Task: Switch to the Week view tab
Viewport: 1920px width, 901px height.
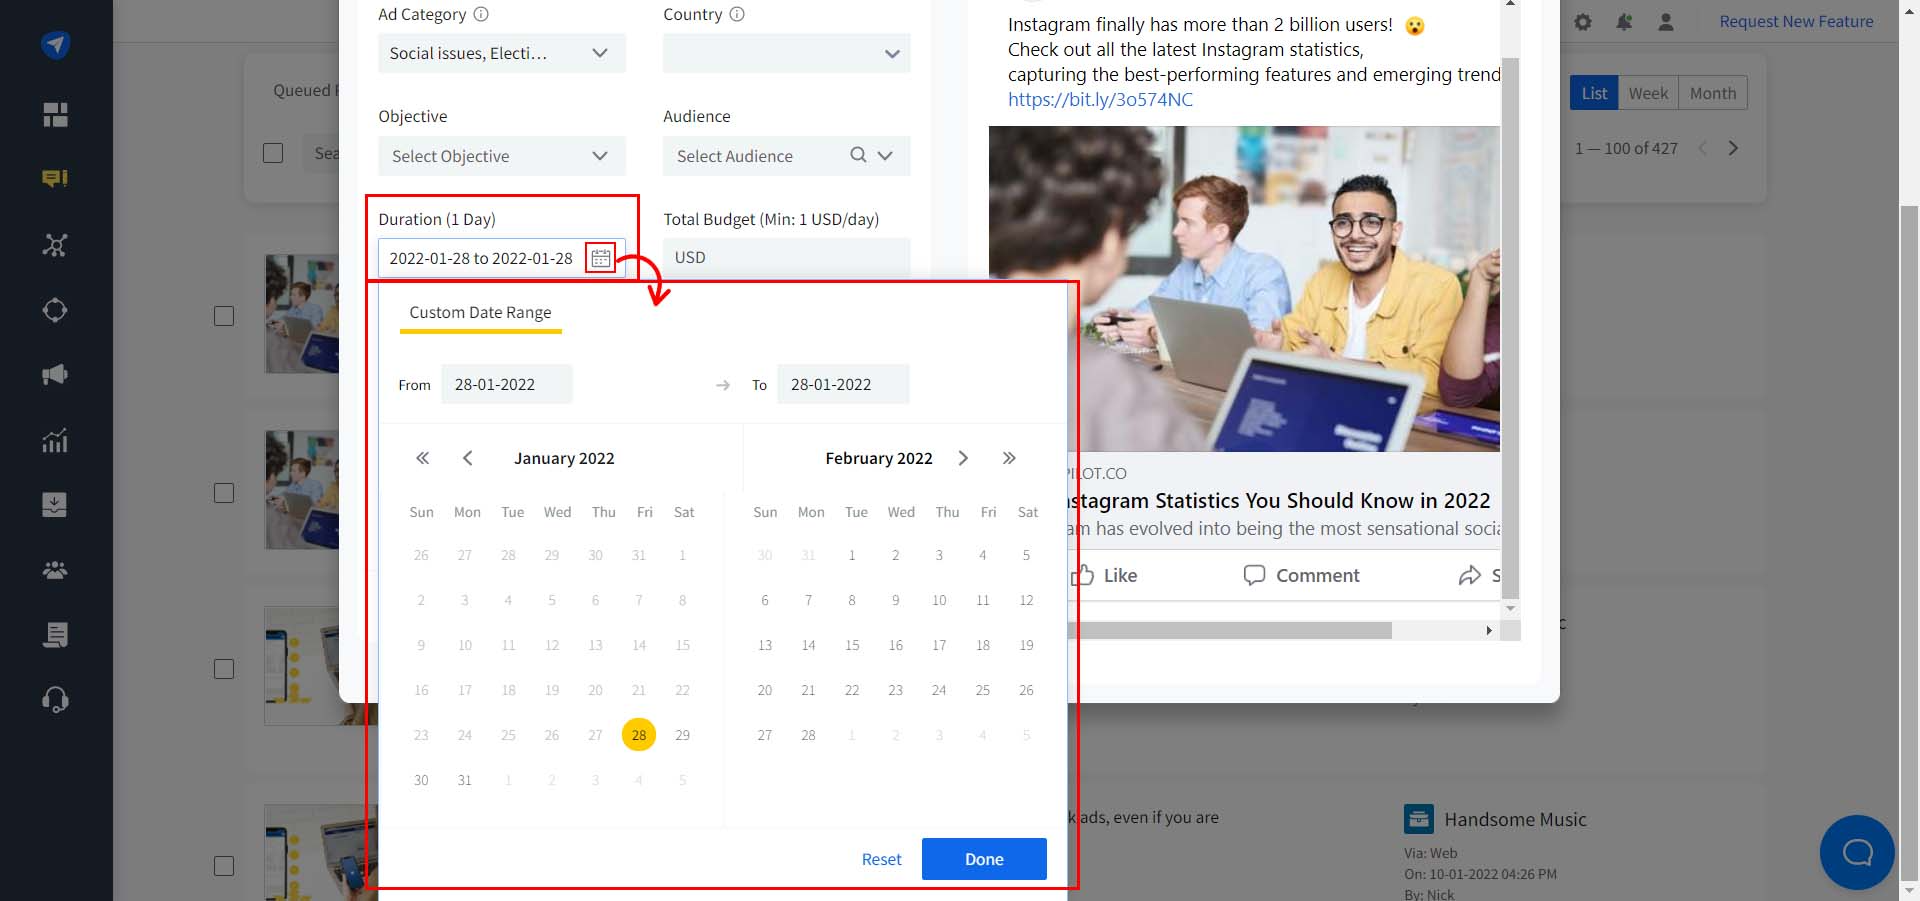Action: tap(1648, 93)
